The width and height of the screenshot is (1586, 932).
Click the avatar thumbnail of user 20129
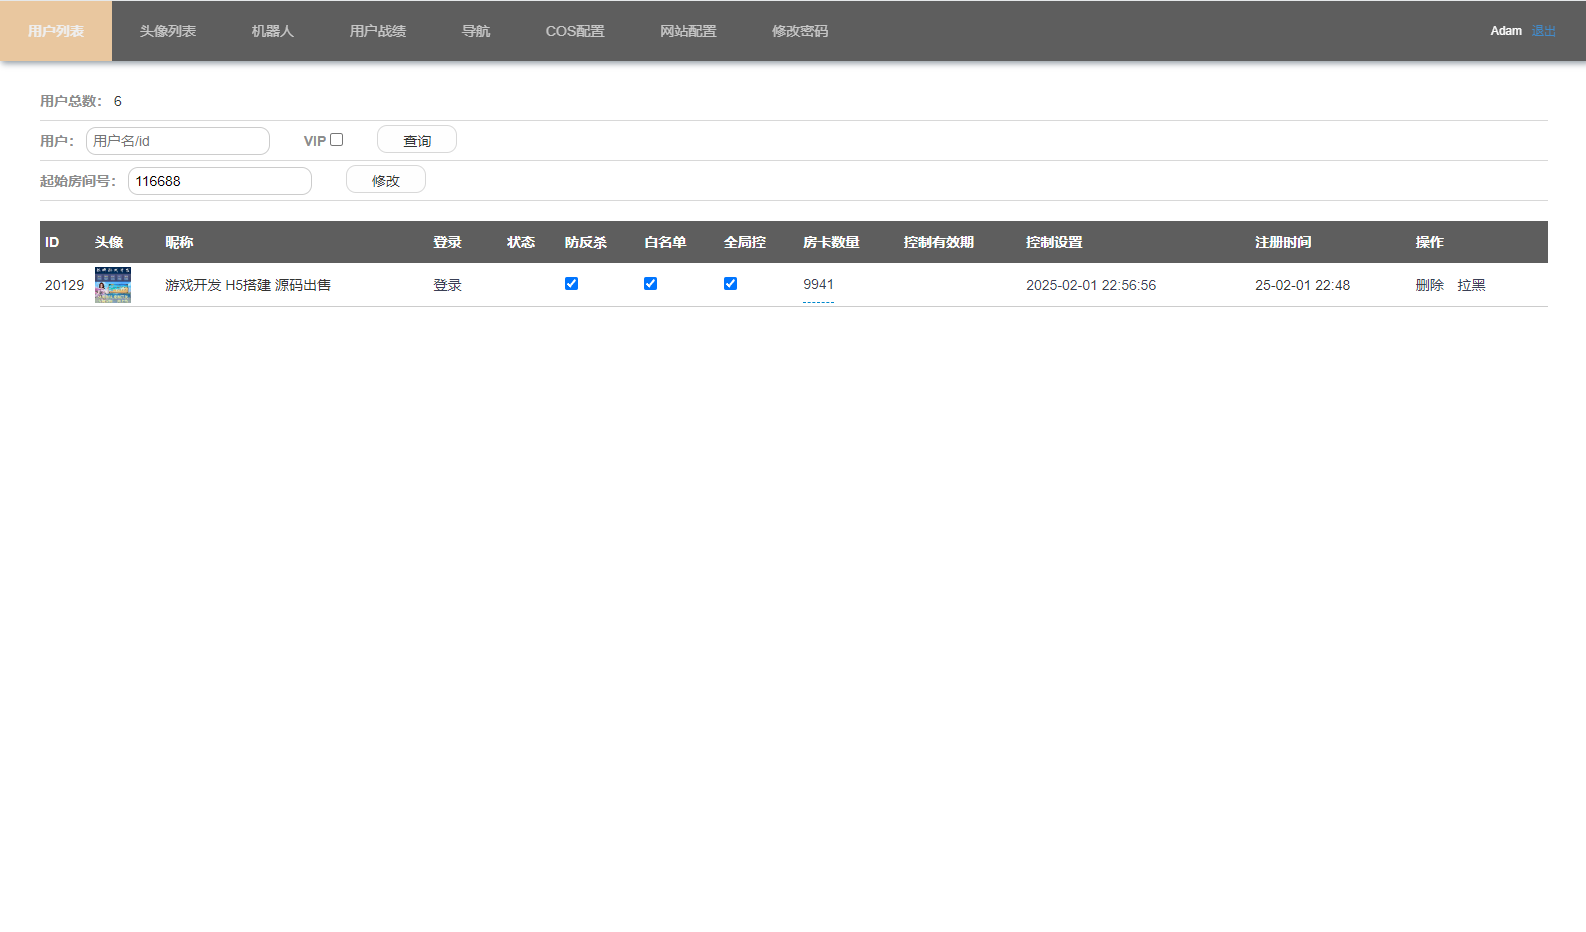pos(113,285)
